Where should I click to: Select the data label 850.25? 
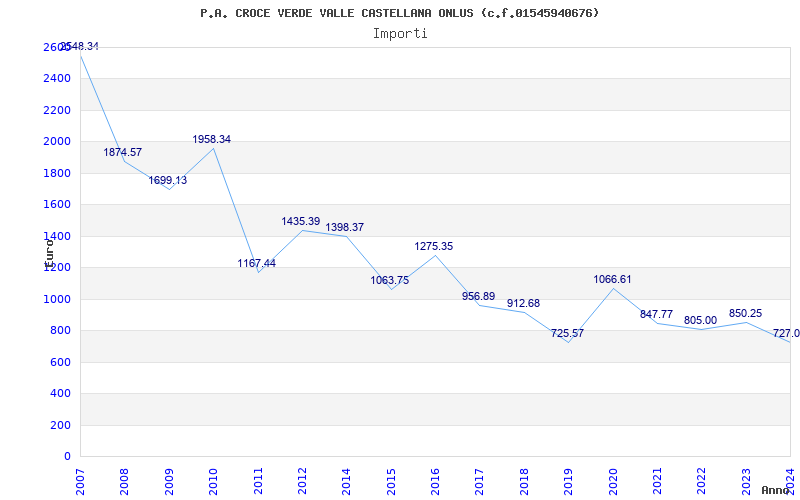[745, 313]
